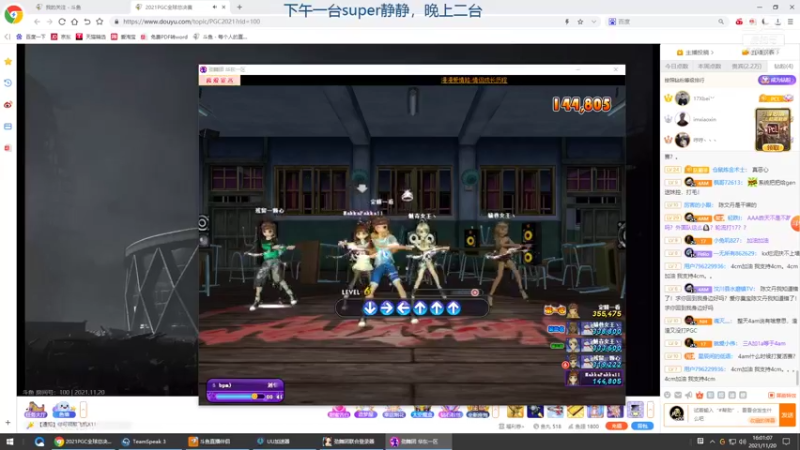Open the 免费PDF转word bookmark
This screenshot has width=800, height=450.
click(164, 37)
